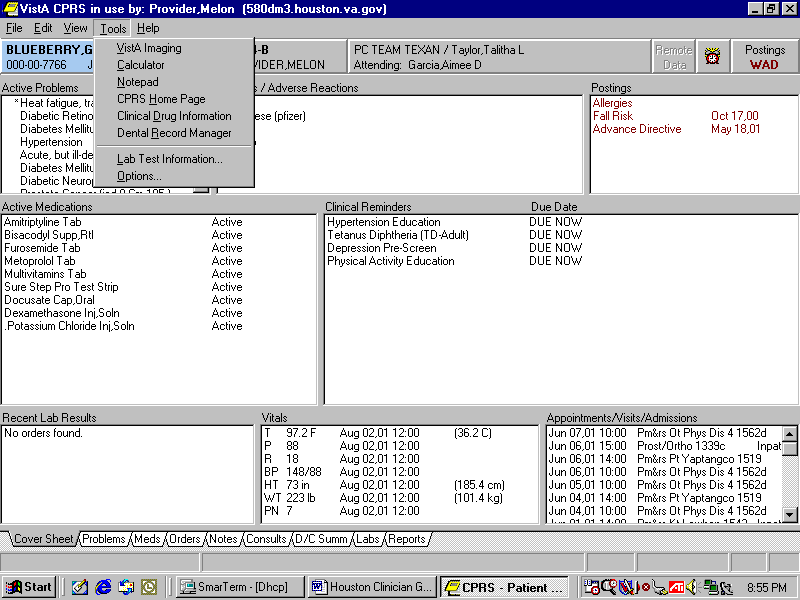Switch to the Problems tab

(104, 539)
